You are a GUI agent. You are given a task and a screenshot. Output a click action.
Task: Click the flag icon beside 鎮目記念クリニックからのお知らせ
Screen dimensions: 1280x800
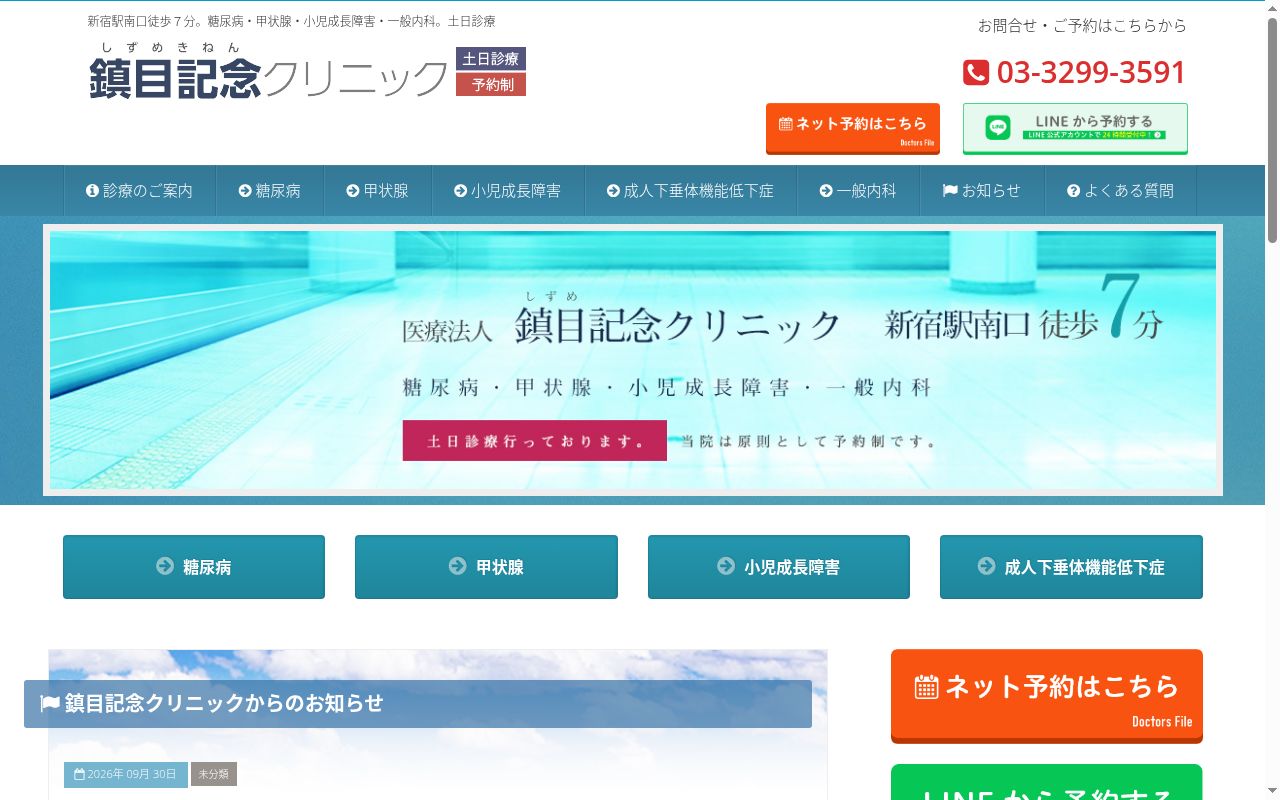(x=50, y=703)
